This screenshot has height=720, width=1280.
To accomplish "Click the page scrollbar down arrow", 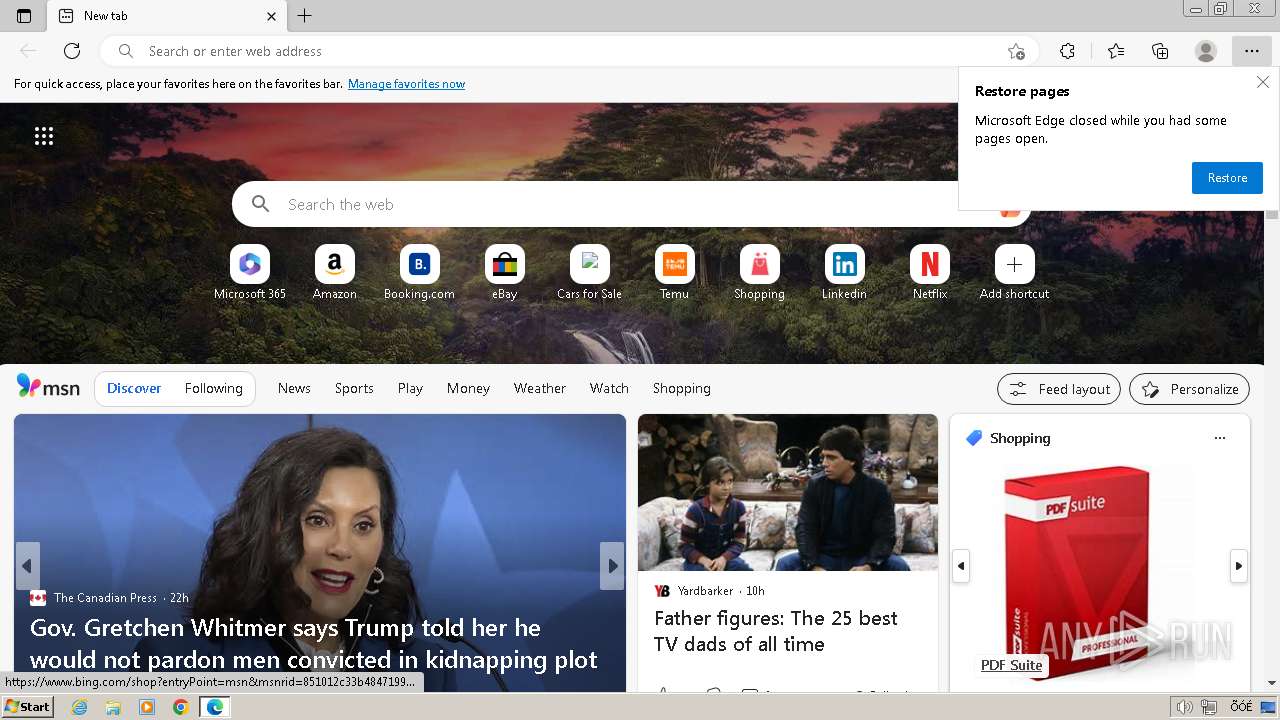I will pyautogui.click(x=1272, y=684).
